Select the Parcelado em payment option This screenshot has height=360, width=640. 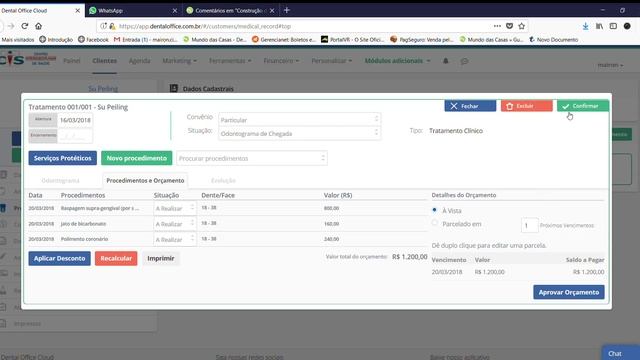click(x=435, y=223)
